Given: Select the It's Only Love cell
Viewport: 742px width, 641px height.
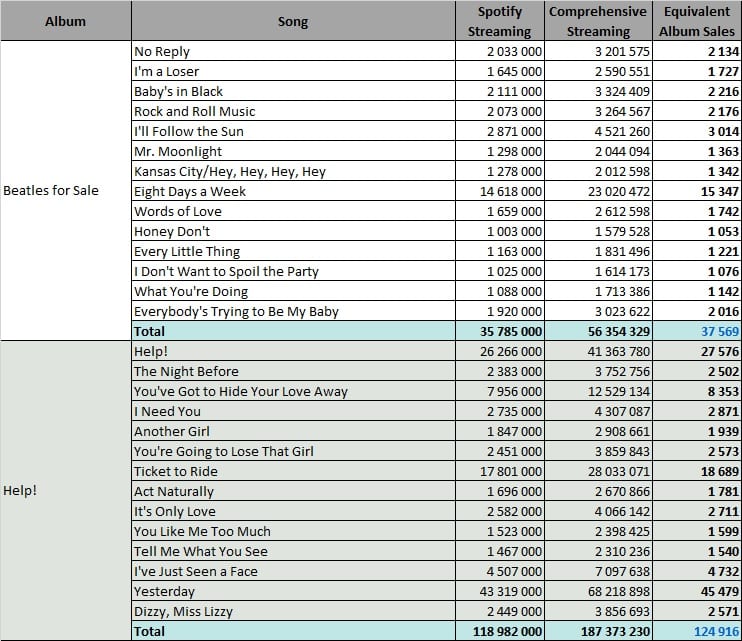Looking at the screenshot, I should tap(293, 511).
